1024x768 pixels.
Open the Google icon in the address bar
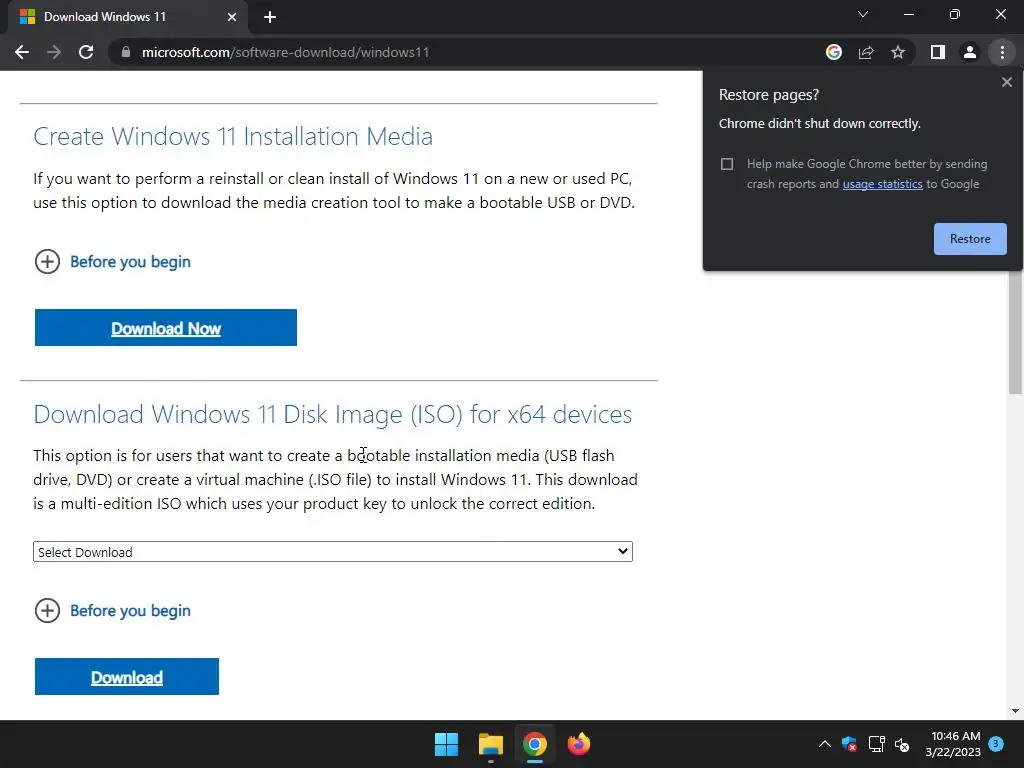(834, 52)
